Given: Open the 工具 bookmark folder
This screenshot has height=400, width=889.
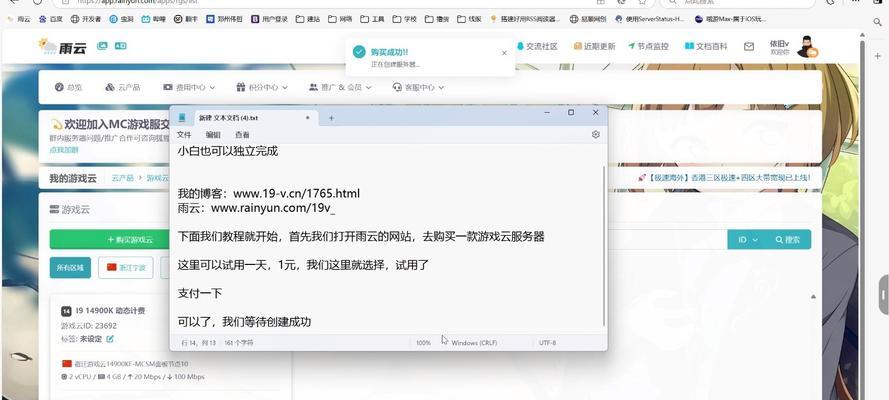Looking at the screenshot, I should pos(372,19).
